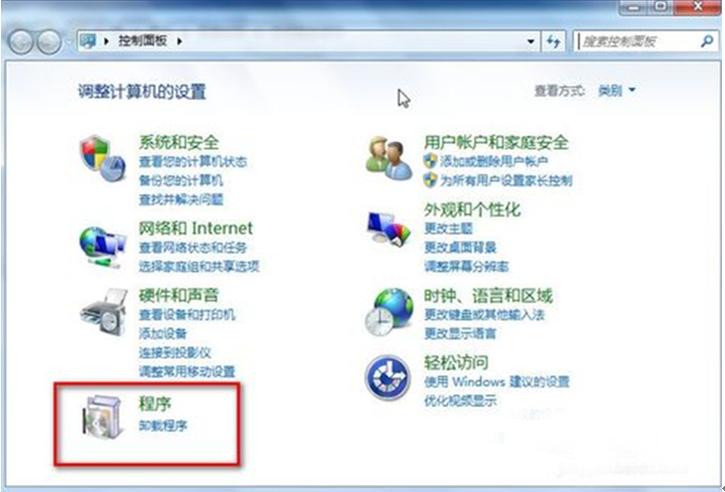Click the search magnifier icon
This screenshot has height=492, width=725.
(x=706, y=42)
